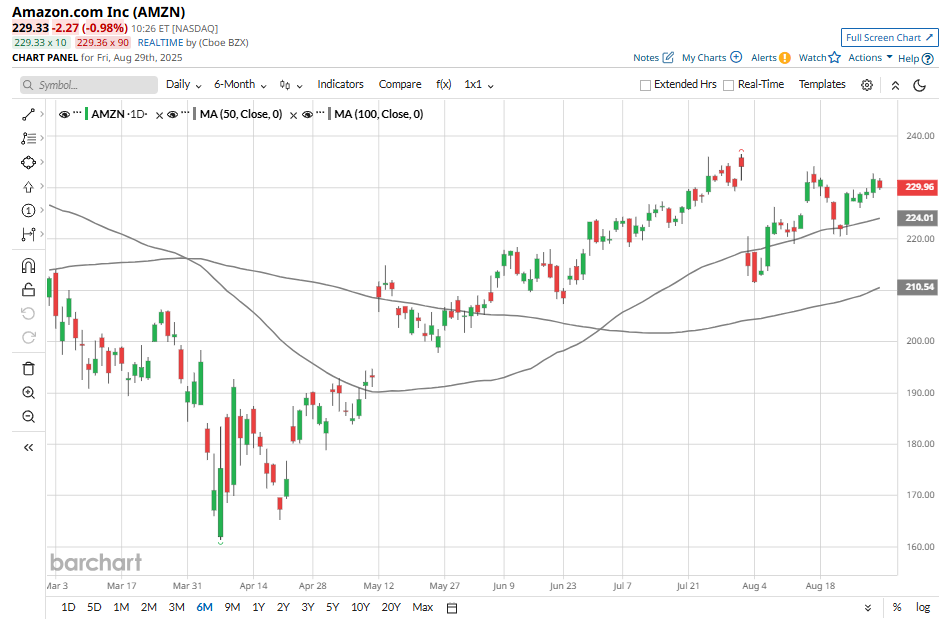This screenshot has width=952, height=630.
Task: Open the Fibonacci retracement tools
Action: click(28, 138)
